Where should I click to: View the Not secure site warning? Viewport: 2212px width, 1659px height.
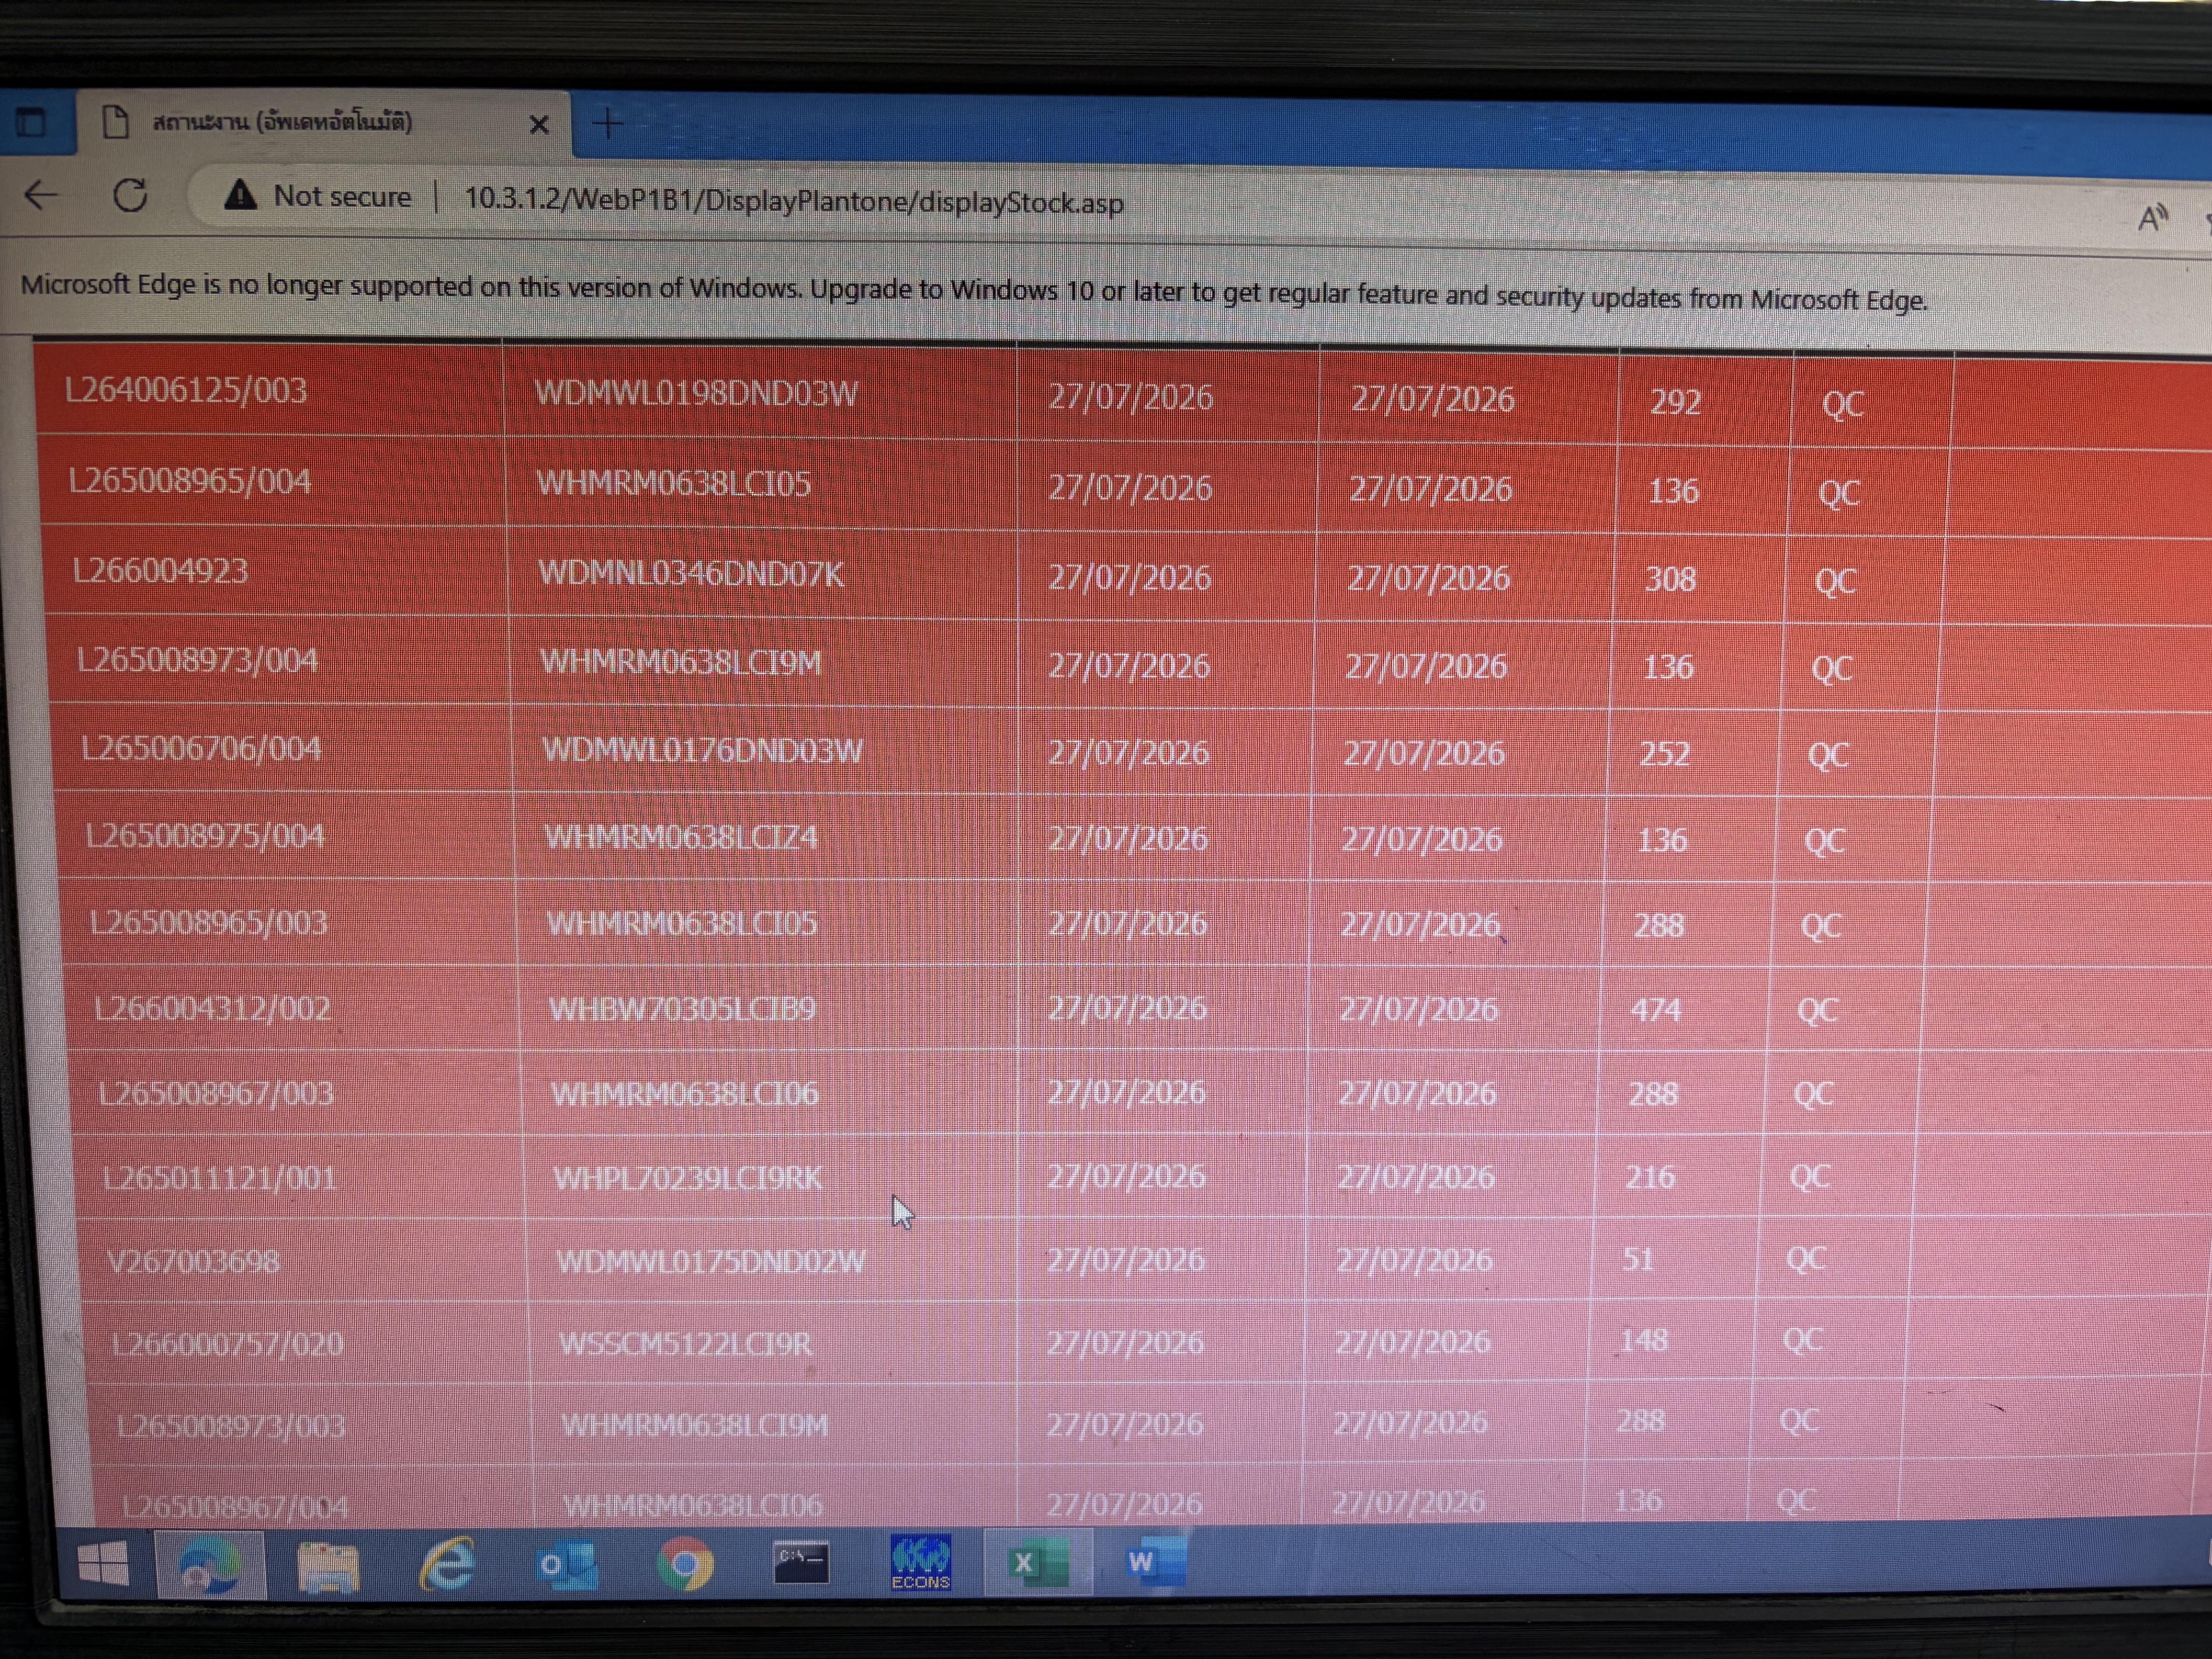coord(317,196)
